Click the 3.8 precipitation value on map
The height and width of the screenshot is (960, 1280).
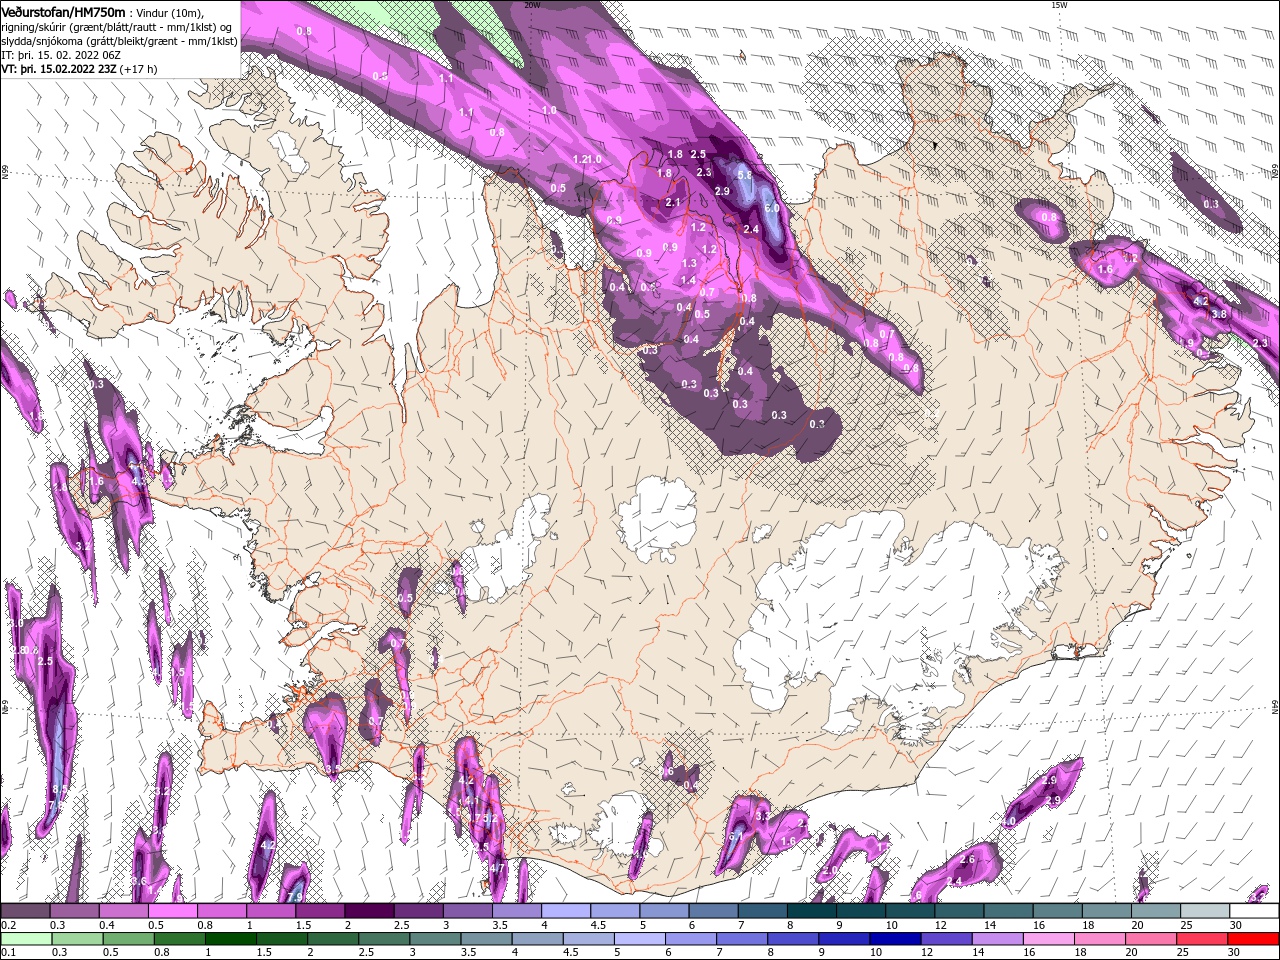pos(1219,314)
